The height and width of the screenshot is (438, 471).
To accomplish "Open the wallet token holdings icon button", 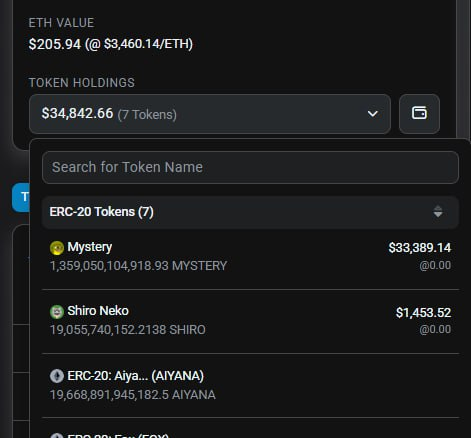I will (x=419, y=114).
